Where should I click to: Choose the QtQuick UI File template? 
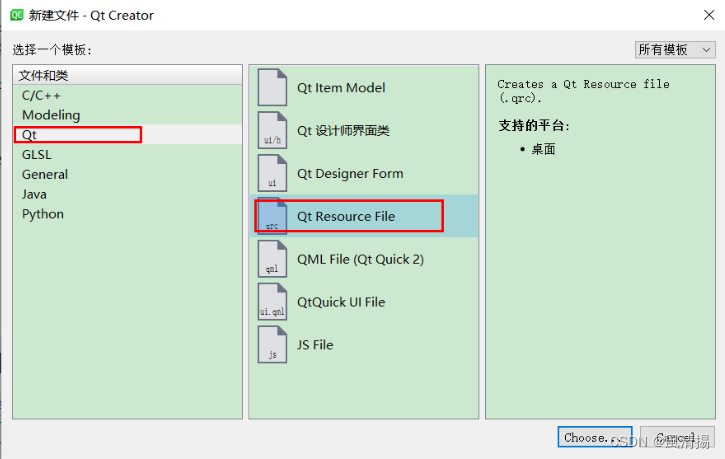pyautogui.click(x=363, y=302)
